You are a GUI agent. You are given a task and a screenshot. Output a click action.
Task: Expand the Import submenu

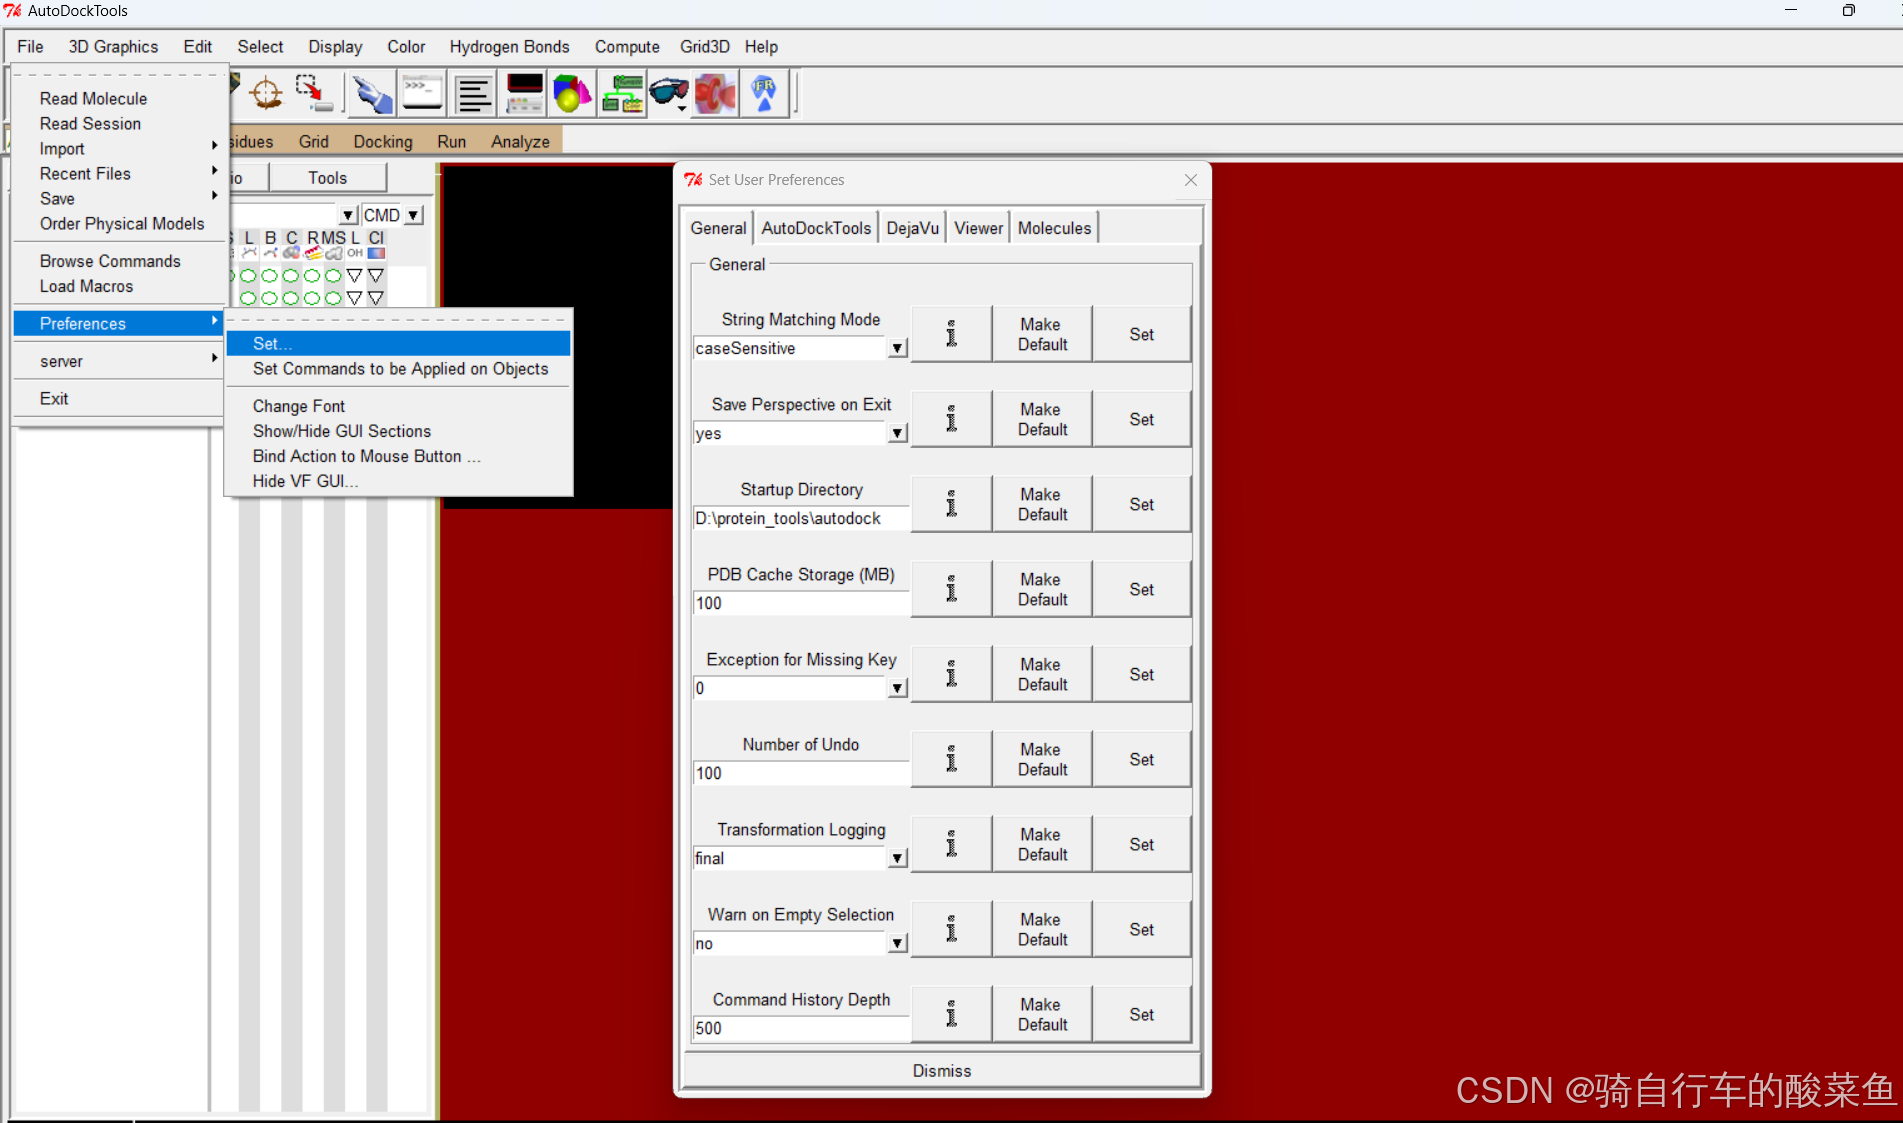point(120,148)
